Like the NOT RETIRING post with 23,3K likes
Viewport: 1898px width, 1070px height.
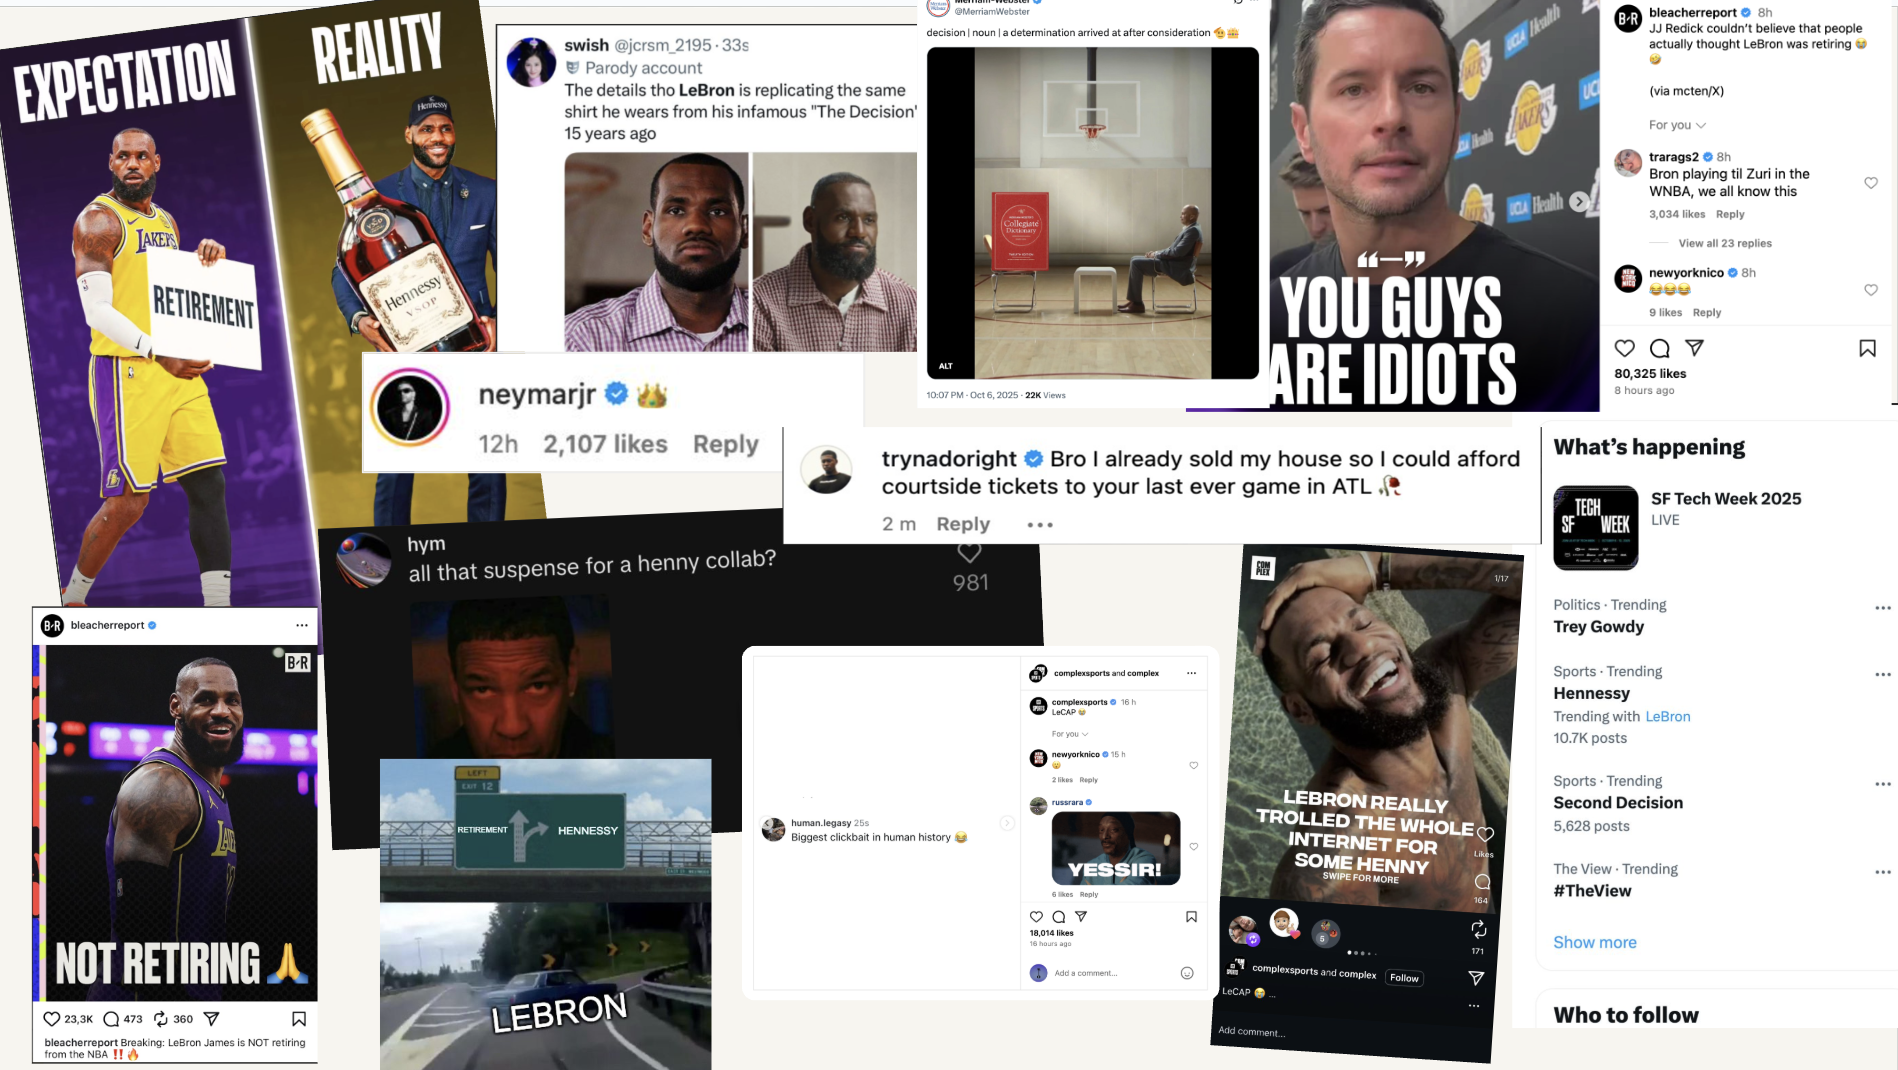pyautogui.click(x=52, y=1019)
